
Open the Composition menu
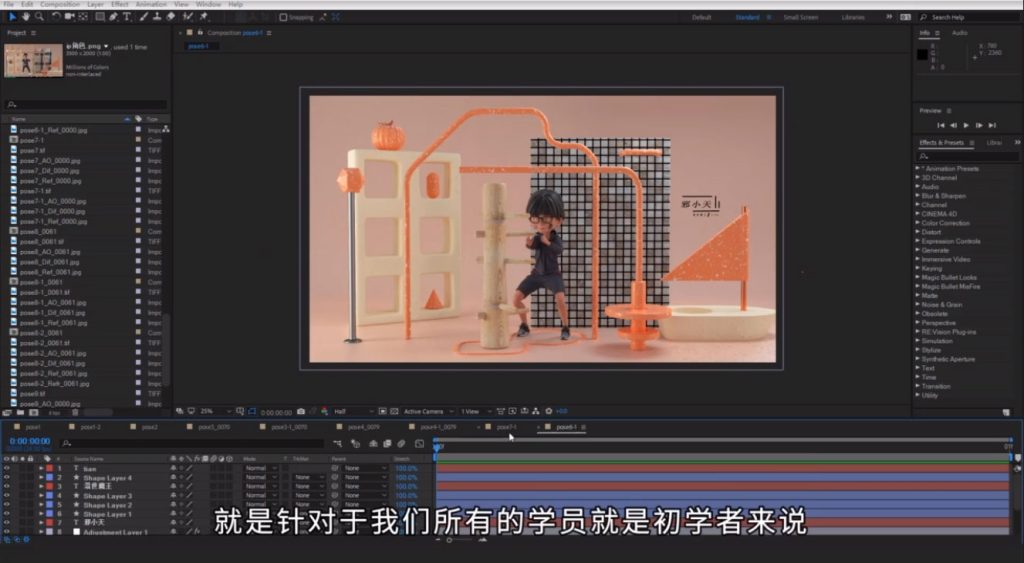pyautogui.click(x=60, y=4)
